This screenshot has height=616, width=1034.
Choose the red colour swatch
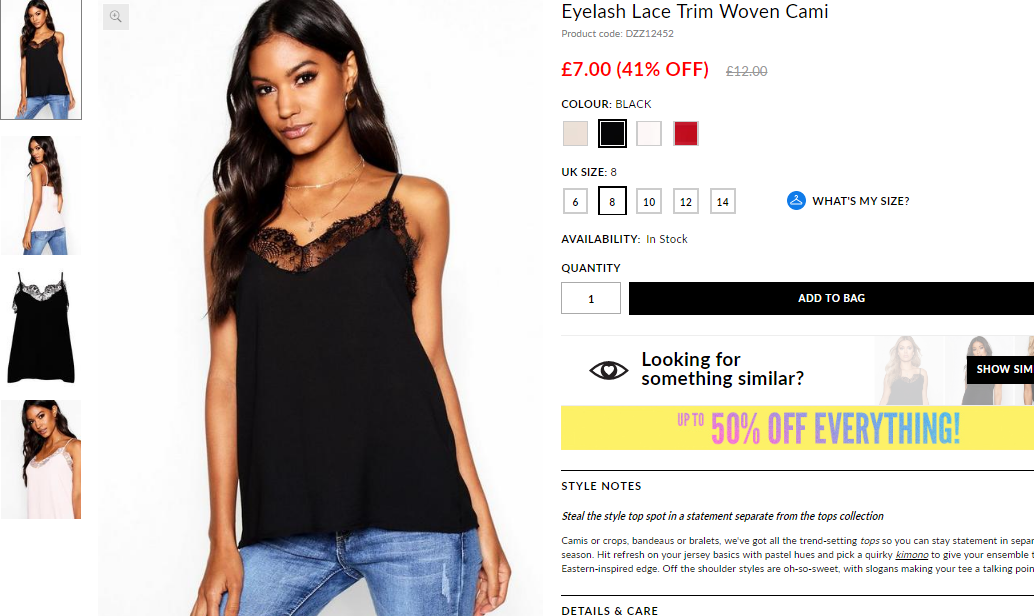686,134
